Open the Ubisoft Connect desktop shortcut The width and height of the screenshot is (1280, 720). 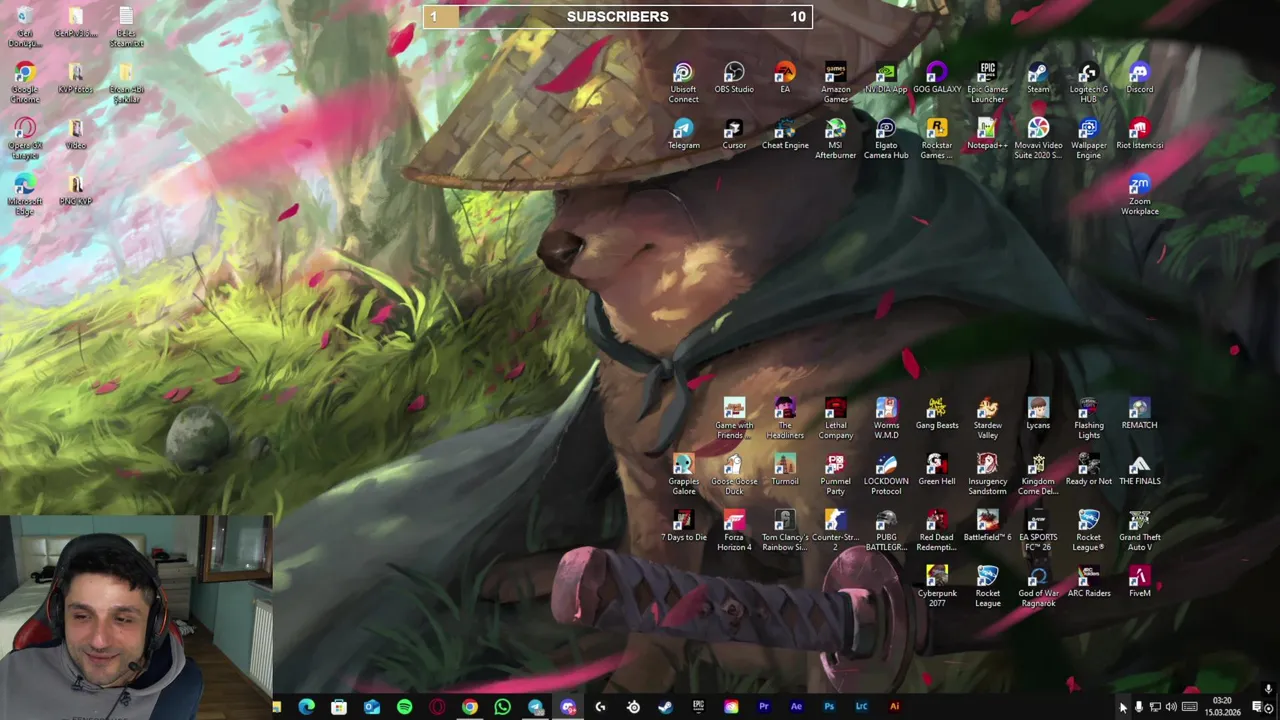pos(683,82)
